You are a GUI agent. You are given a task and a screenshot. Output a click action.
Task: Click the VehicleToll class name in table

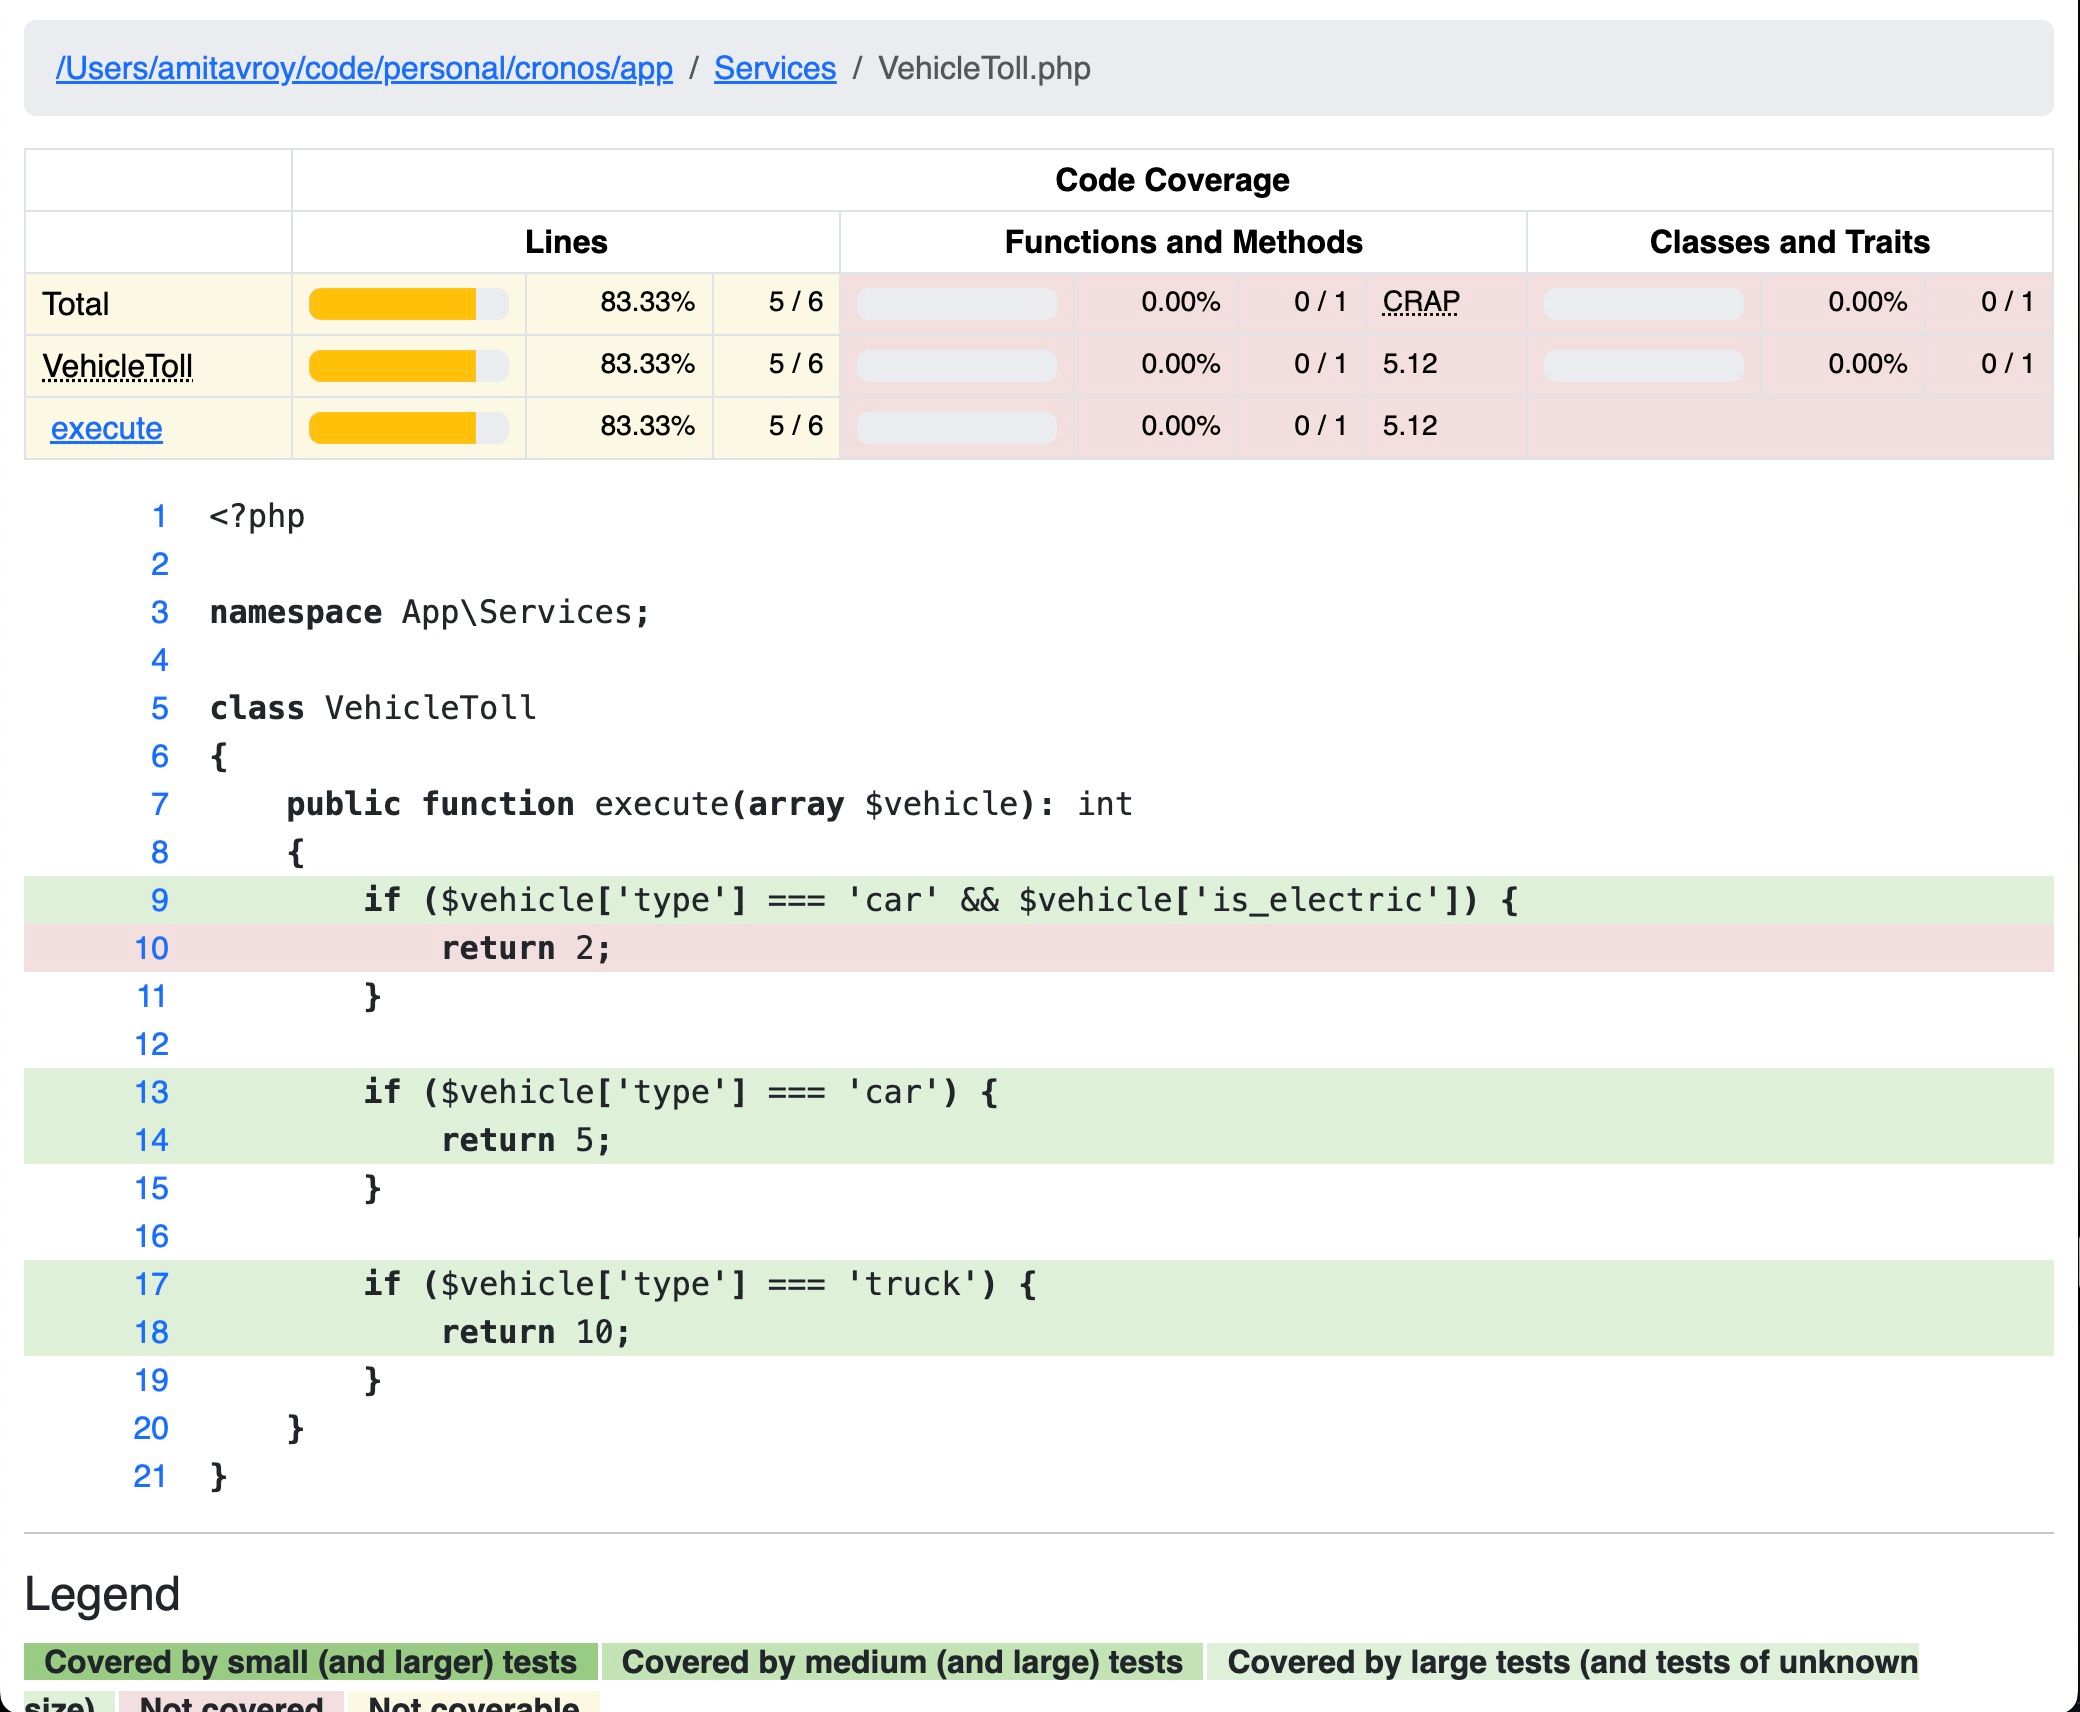[x=117, y=366]
